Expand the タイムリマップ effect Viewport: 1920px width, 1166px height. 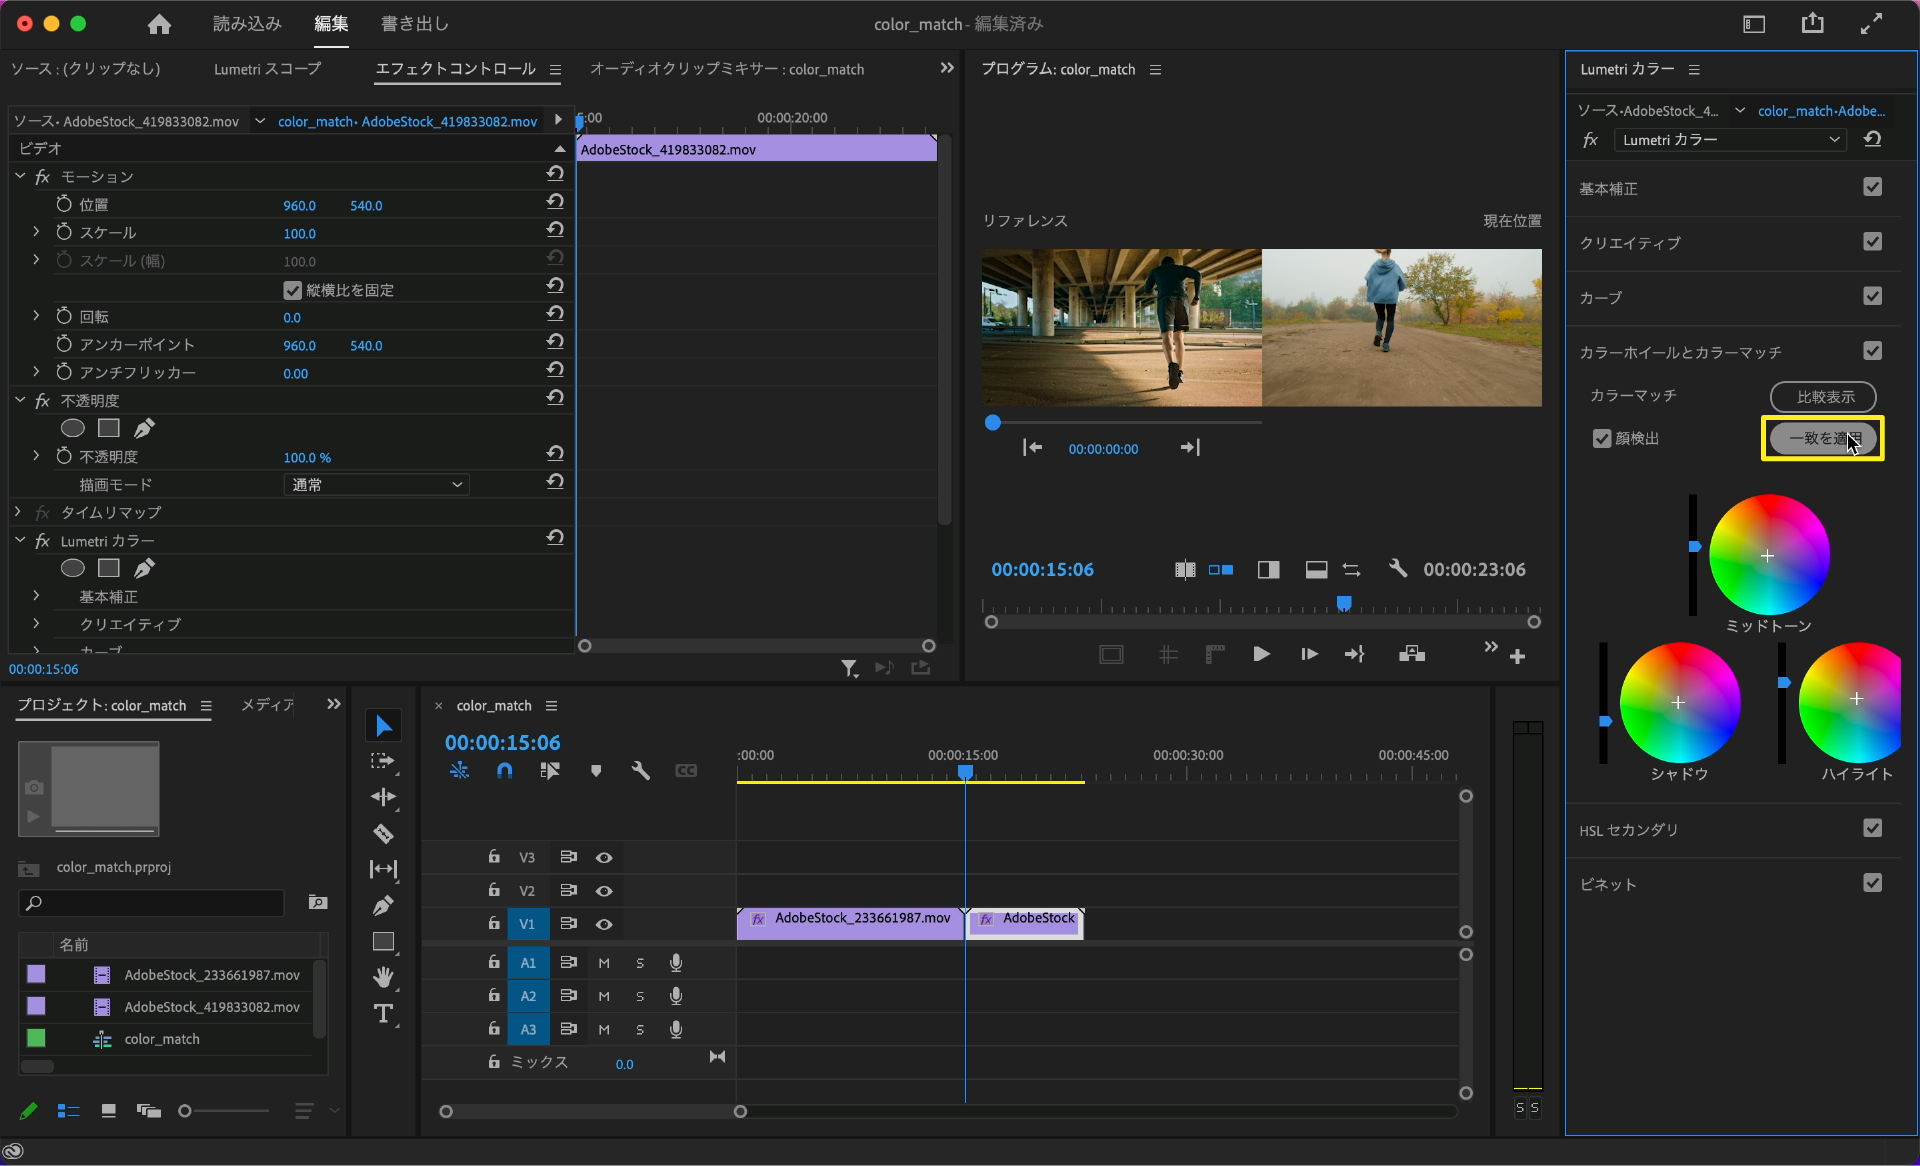pyautogui.click(x=18, y=512)
